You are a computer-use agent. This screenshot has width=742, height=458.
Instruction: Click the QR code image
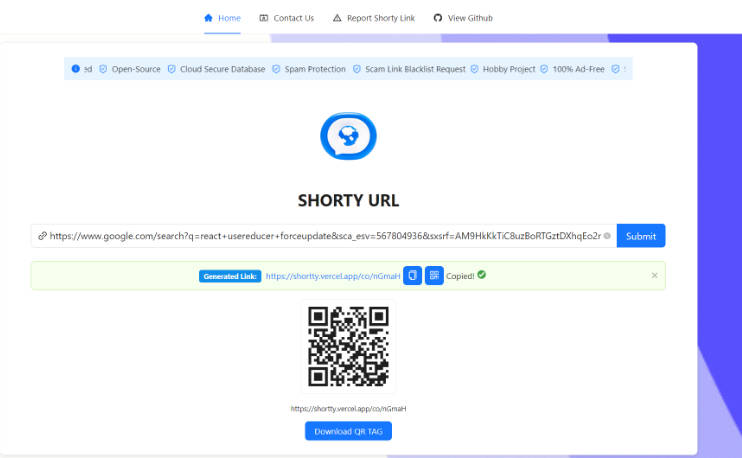tap(348, 347)
